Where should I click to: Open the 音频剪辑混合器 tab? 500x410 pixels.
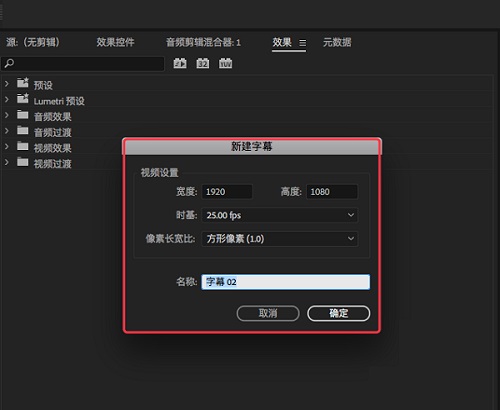click(203, 42)
